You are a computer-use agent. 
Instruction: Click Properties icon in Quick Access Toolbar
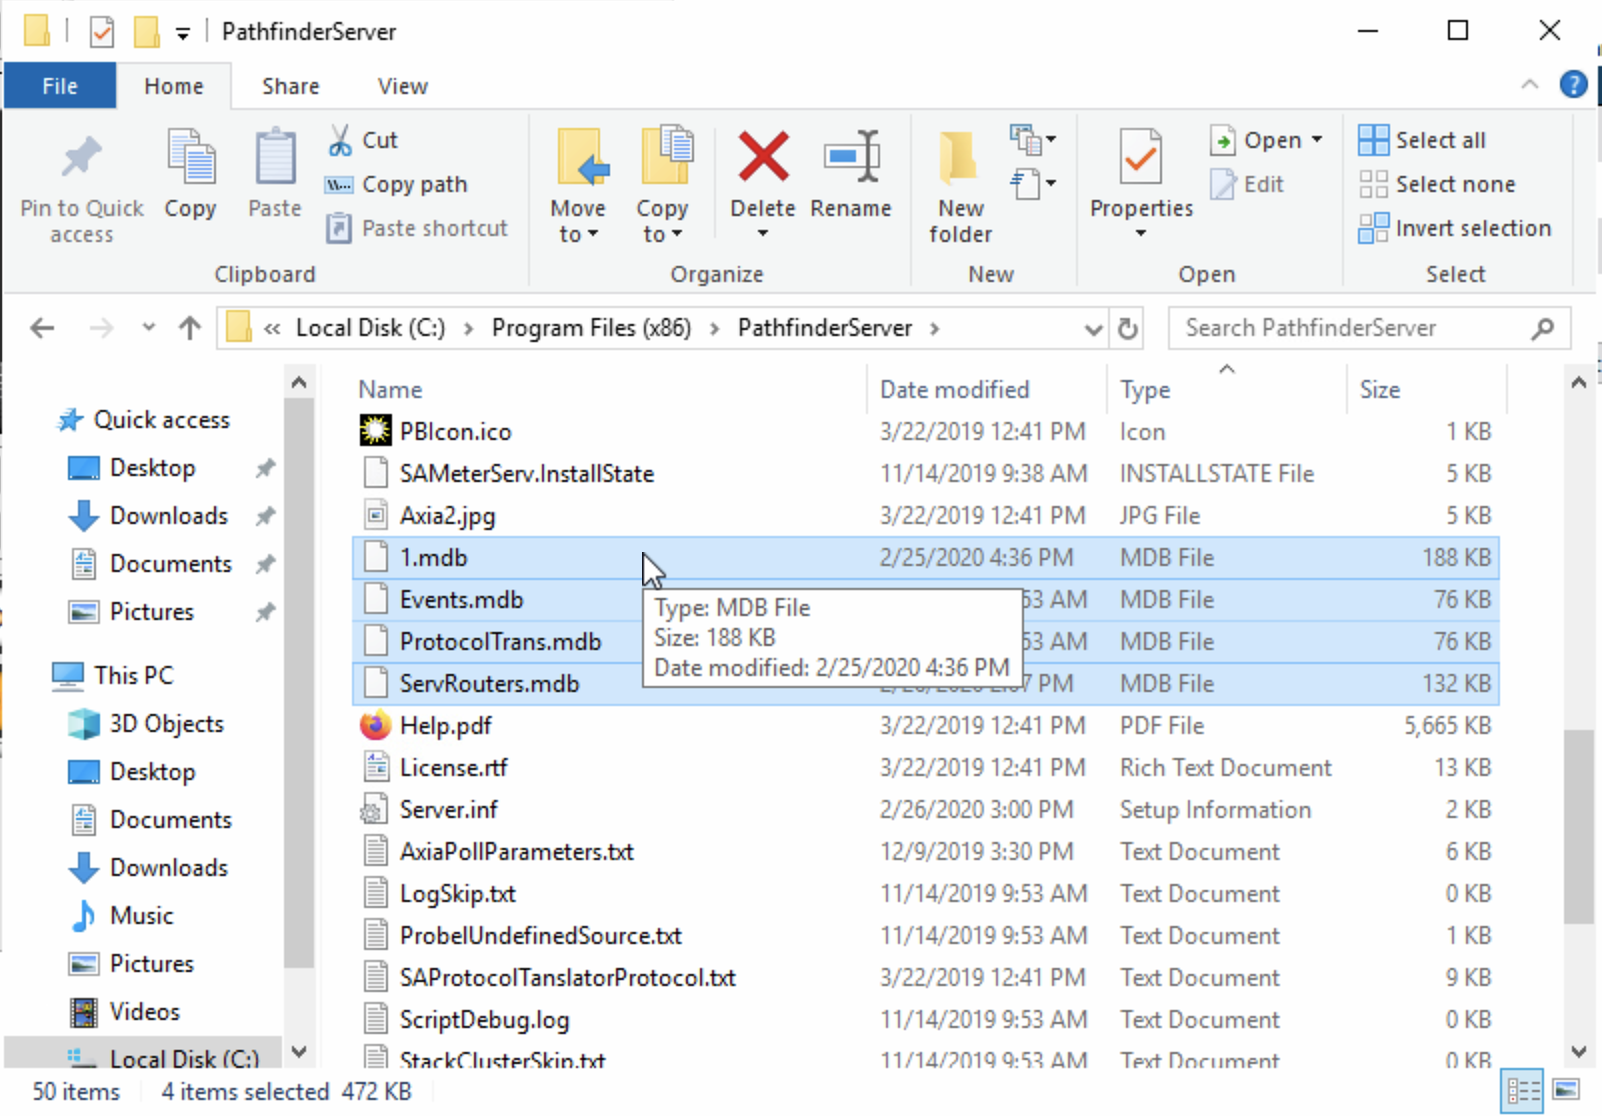click(102, 32)
